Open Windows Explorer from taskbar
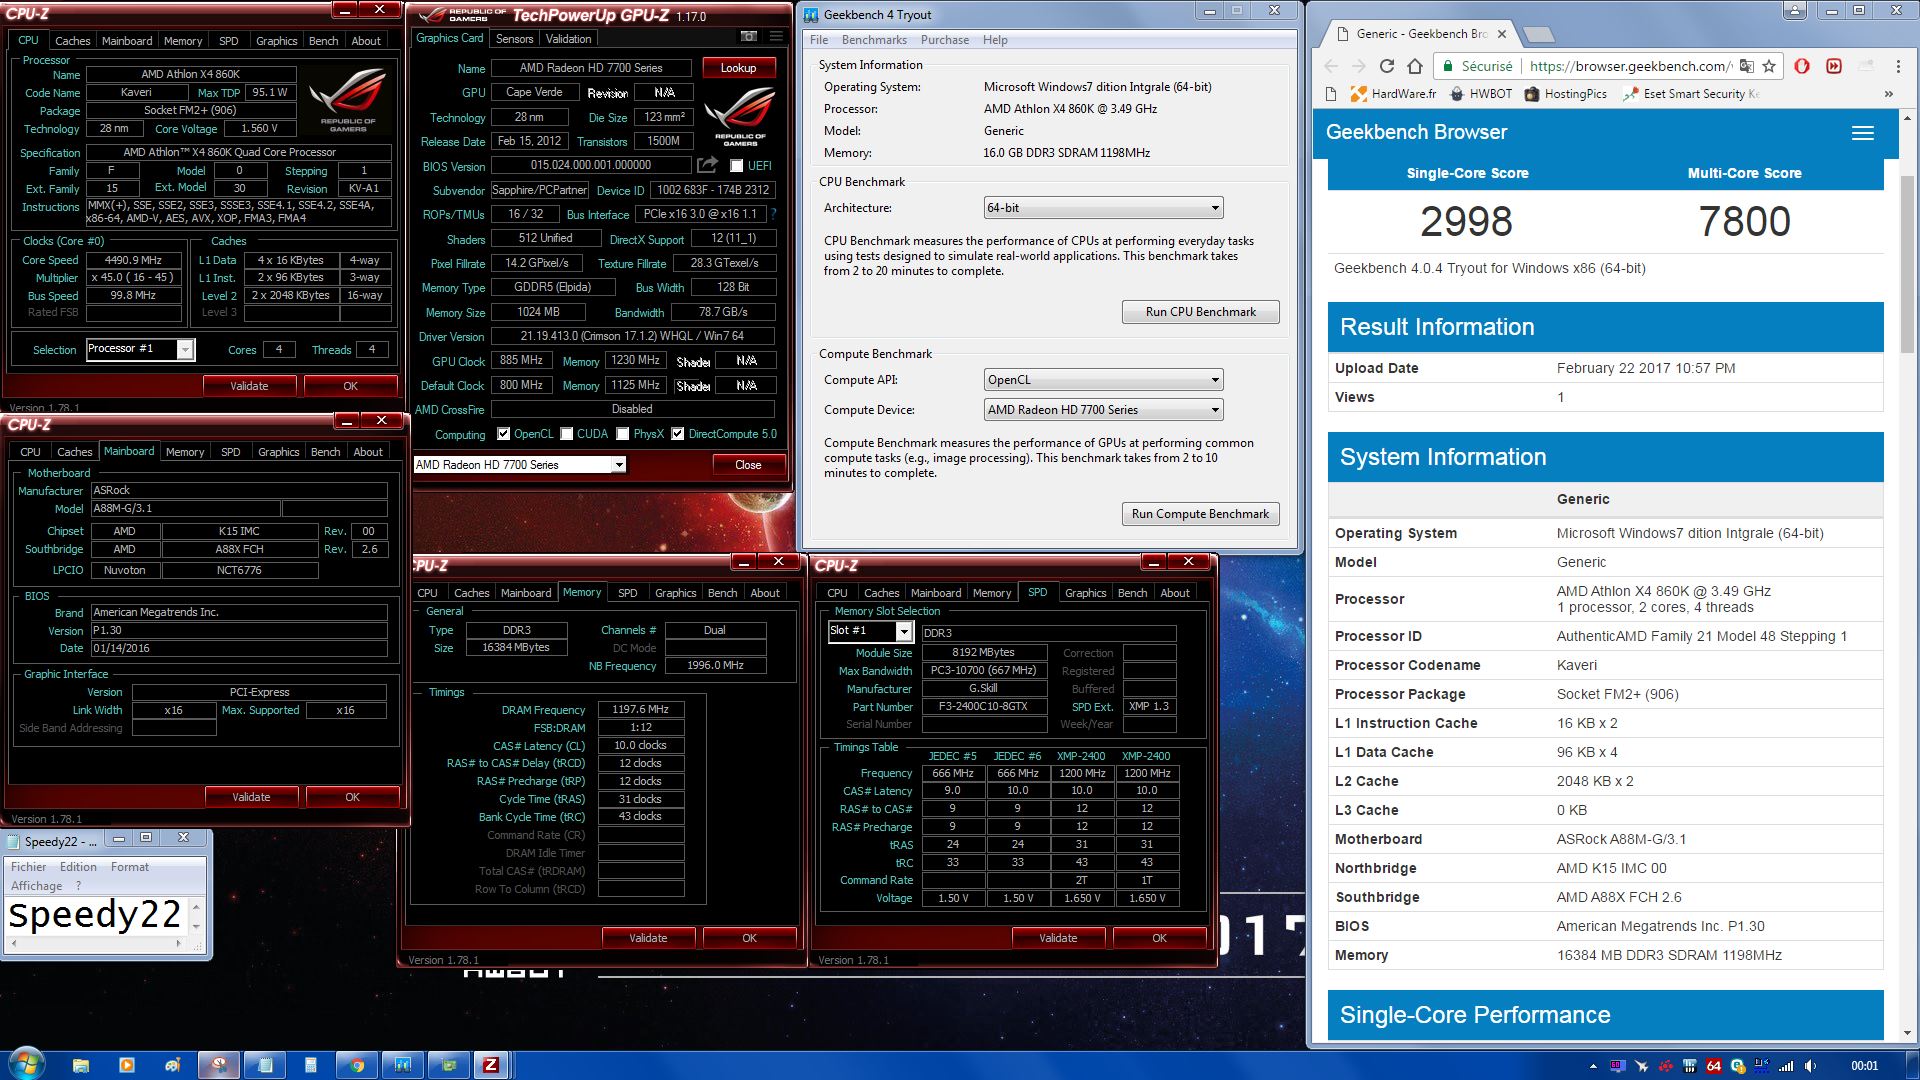This screenshot has height=1080, width=1920. point(81,1065)
